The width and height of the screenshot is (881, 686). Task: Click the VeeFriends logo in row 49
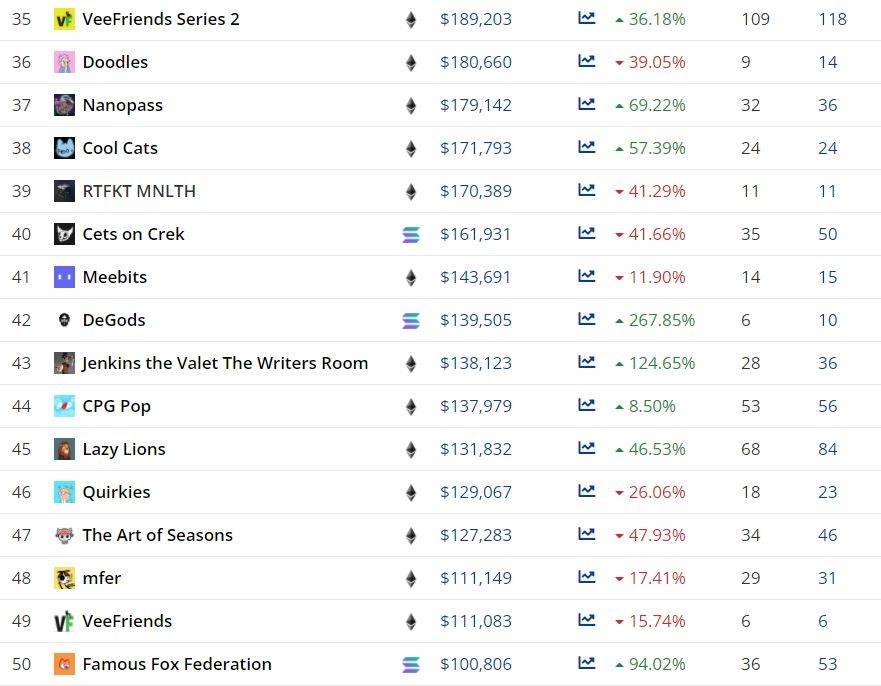click(x=64, y=621)
